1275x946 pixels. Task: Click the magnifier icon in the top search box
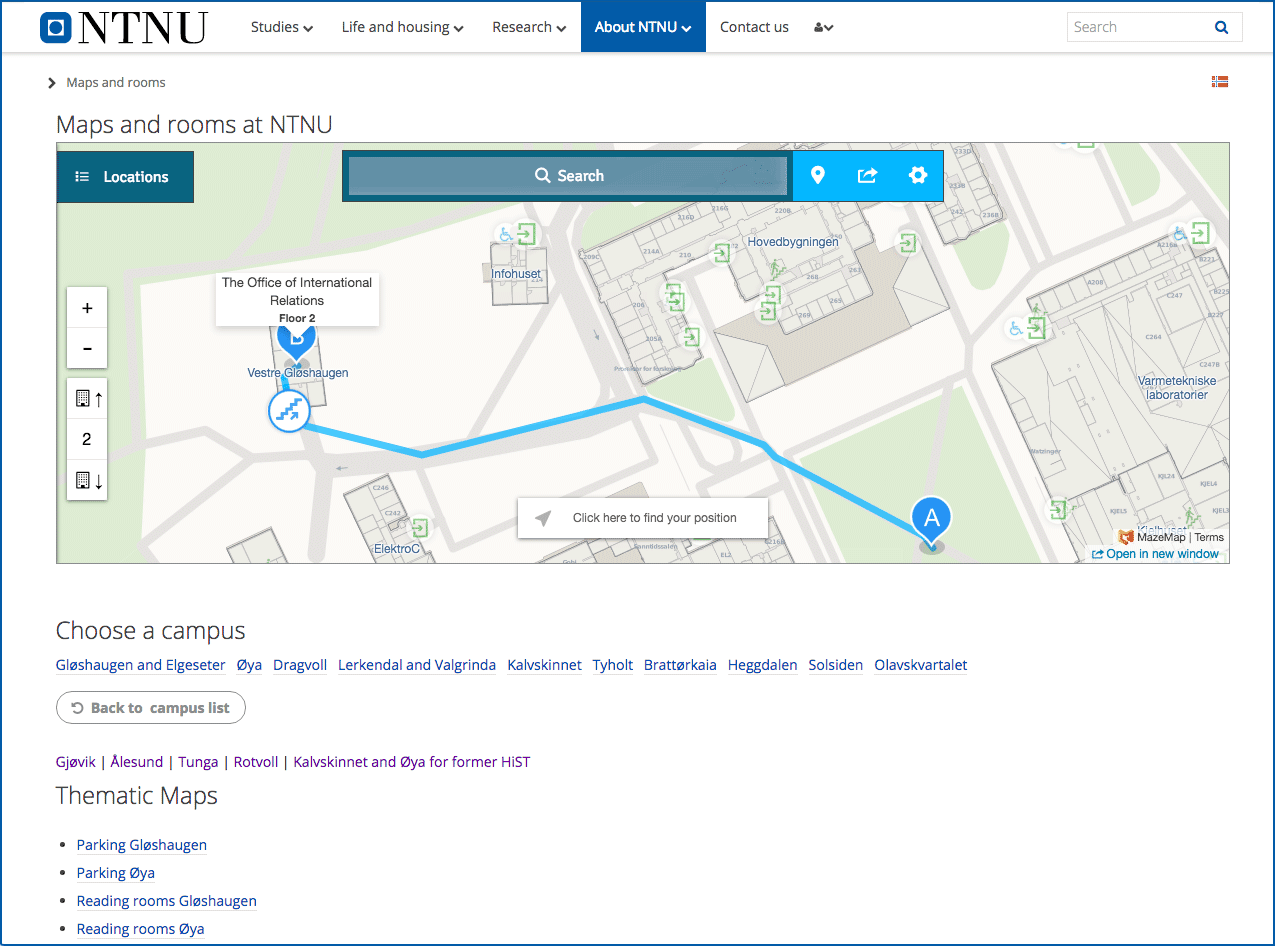point(1221,27)
